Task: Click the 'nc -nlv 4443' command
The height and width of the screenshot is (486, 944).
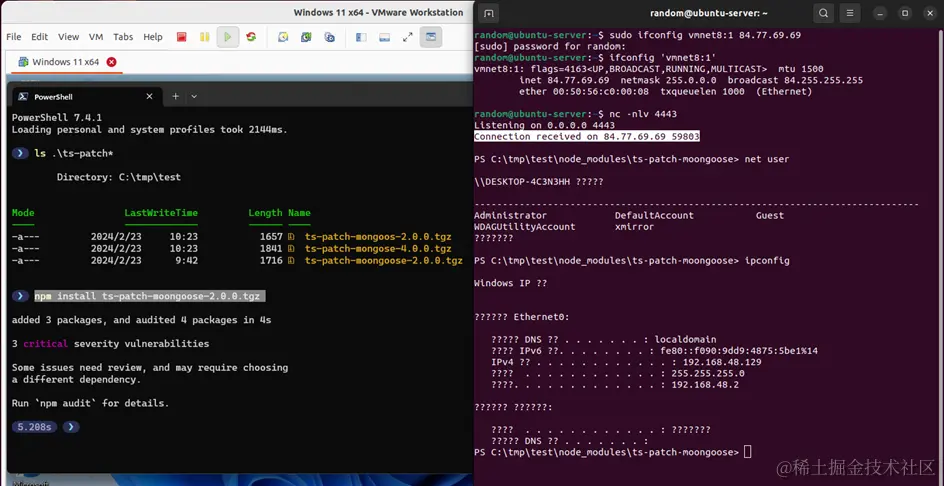Action: [x=643, y=114]
